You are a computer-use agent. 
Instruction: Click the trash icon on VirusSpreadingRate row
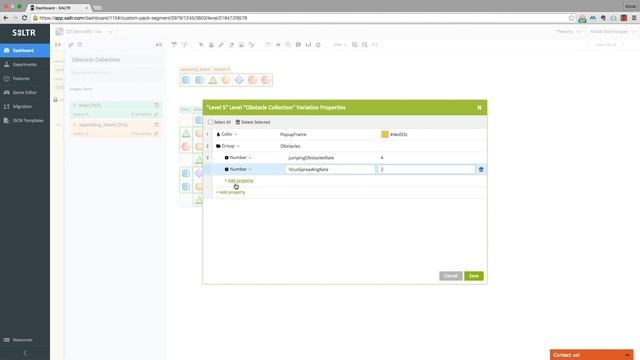click(481, 169)
